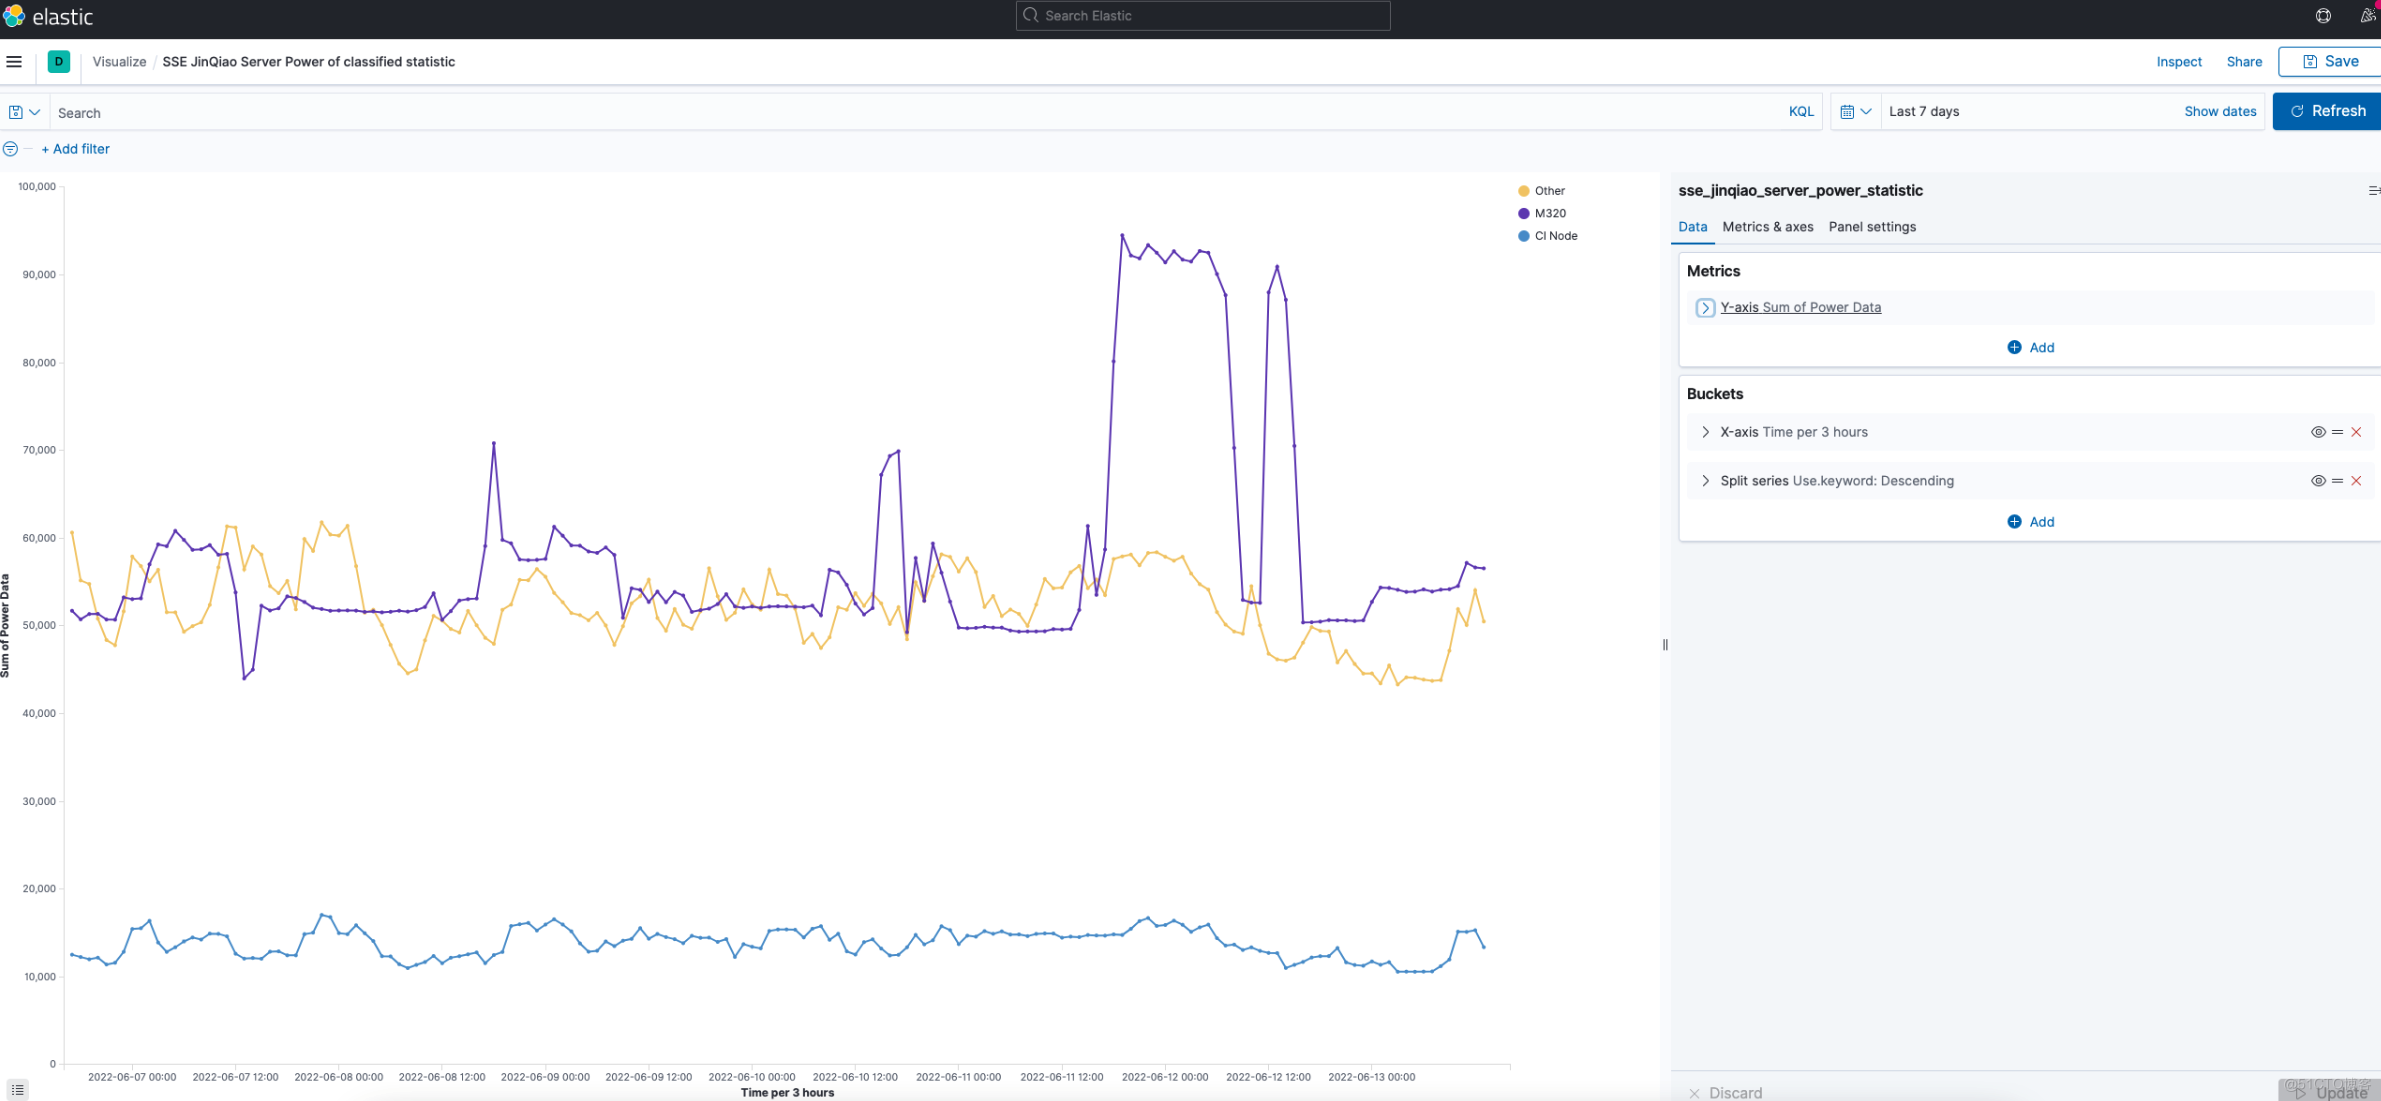2381x1101 pixels.
Task: Delete the Split series bucket
Action: click(2356, 481)
